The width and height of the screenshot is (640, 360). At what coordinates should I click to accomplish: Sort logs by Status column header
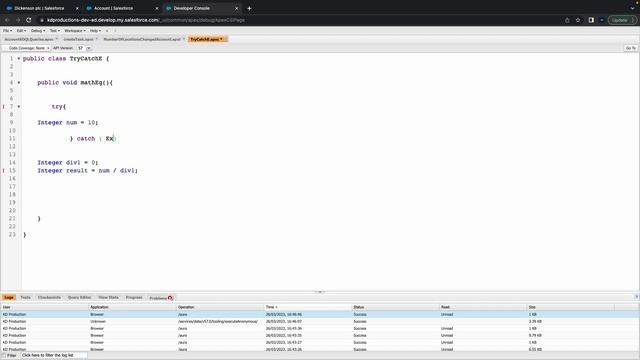[x=396, y=307]
